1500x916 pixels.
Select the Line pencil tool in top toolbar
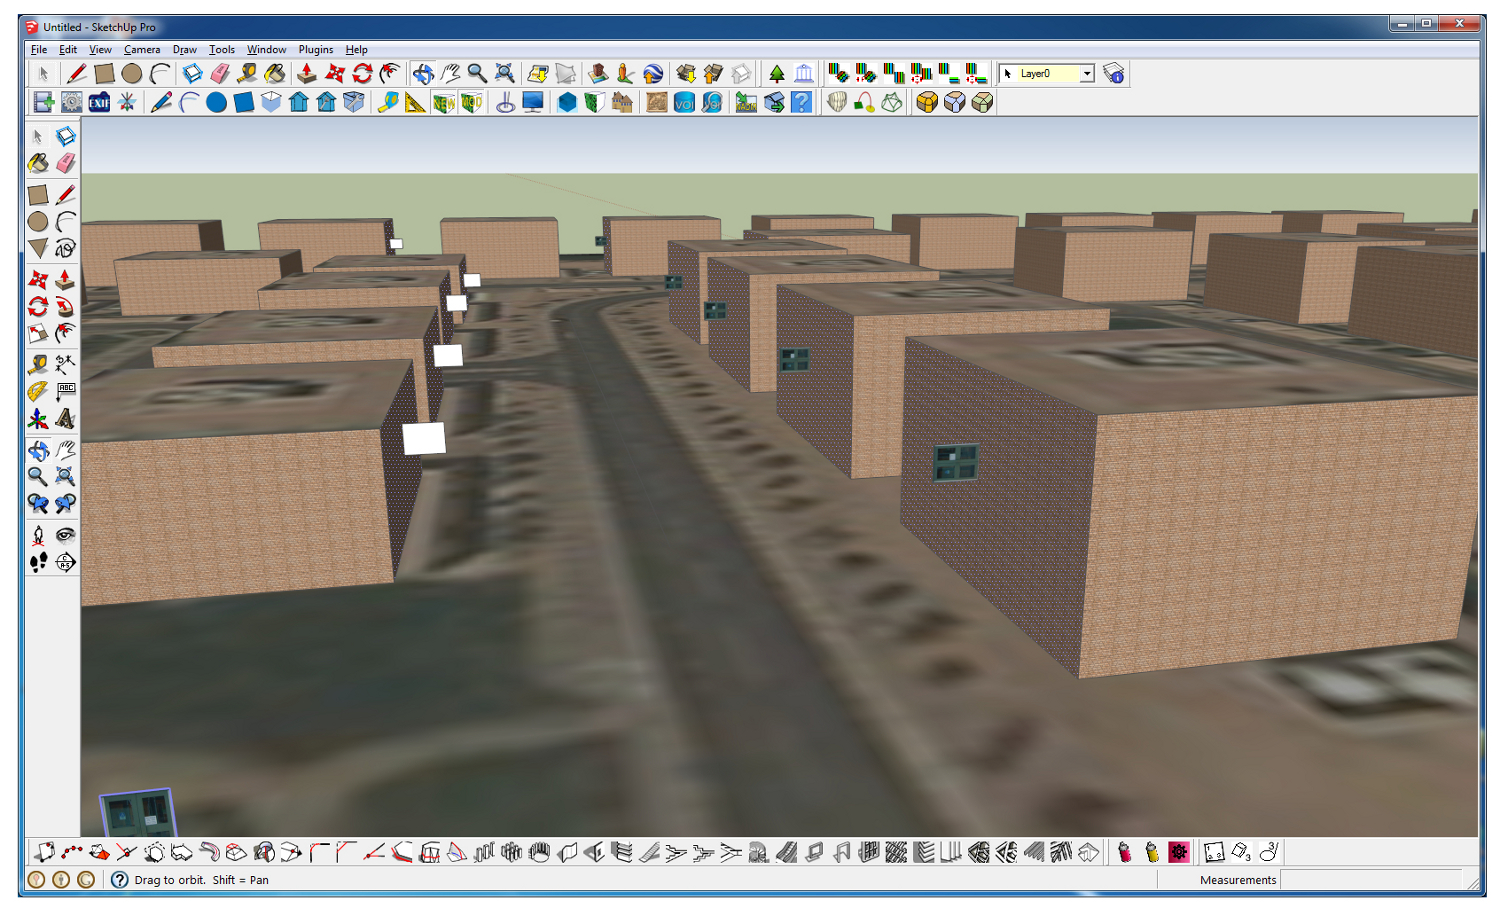[x=76, y=74]
